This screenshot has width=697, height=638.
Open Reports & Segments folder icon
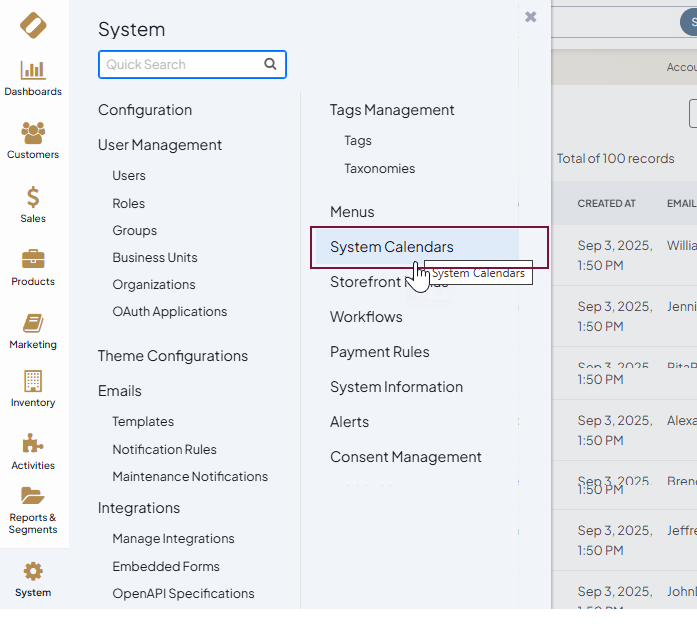tap(33, 496)
